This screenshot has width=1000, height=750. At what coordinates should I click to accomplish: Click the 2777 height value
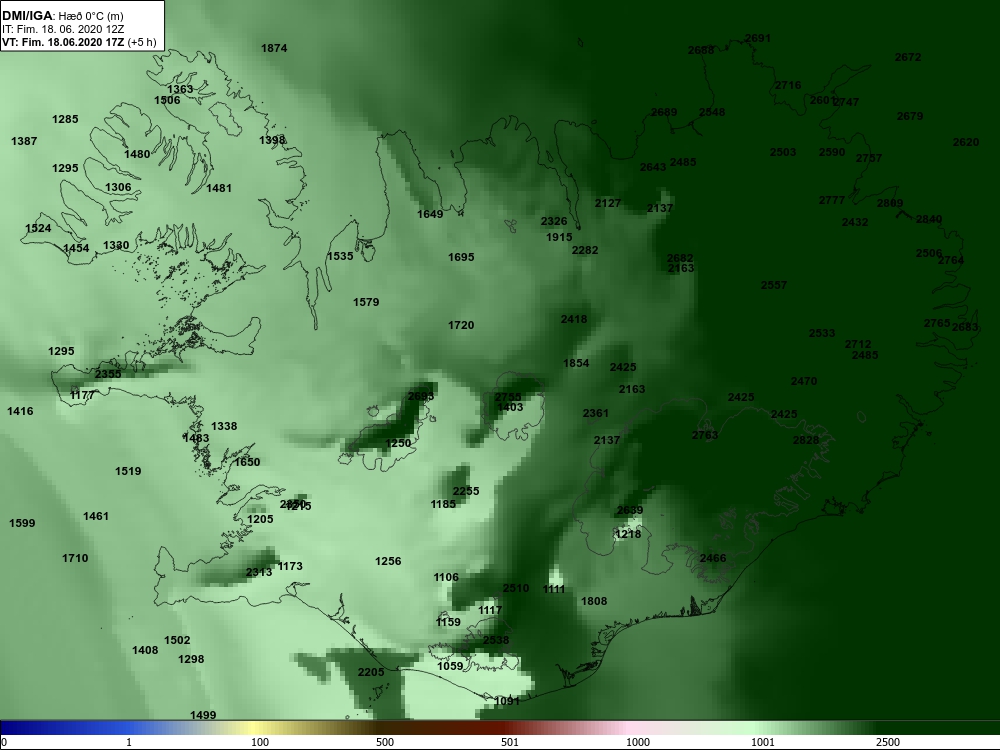tap(832, 200)
